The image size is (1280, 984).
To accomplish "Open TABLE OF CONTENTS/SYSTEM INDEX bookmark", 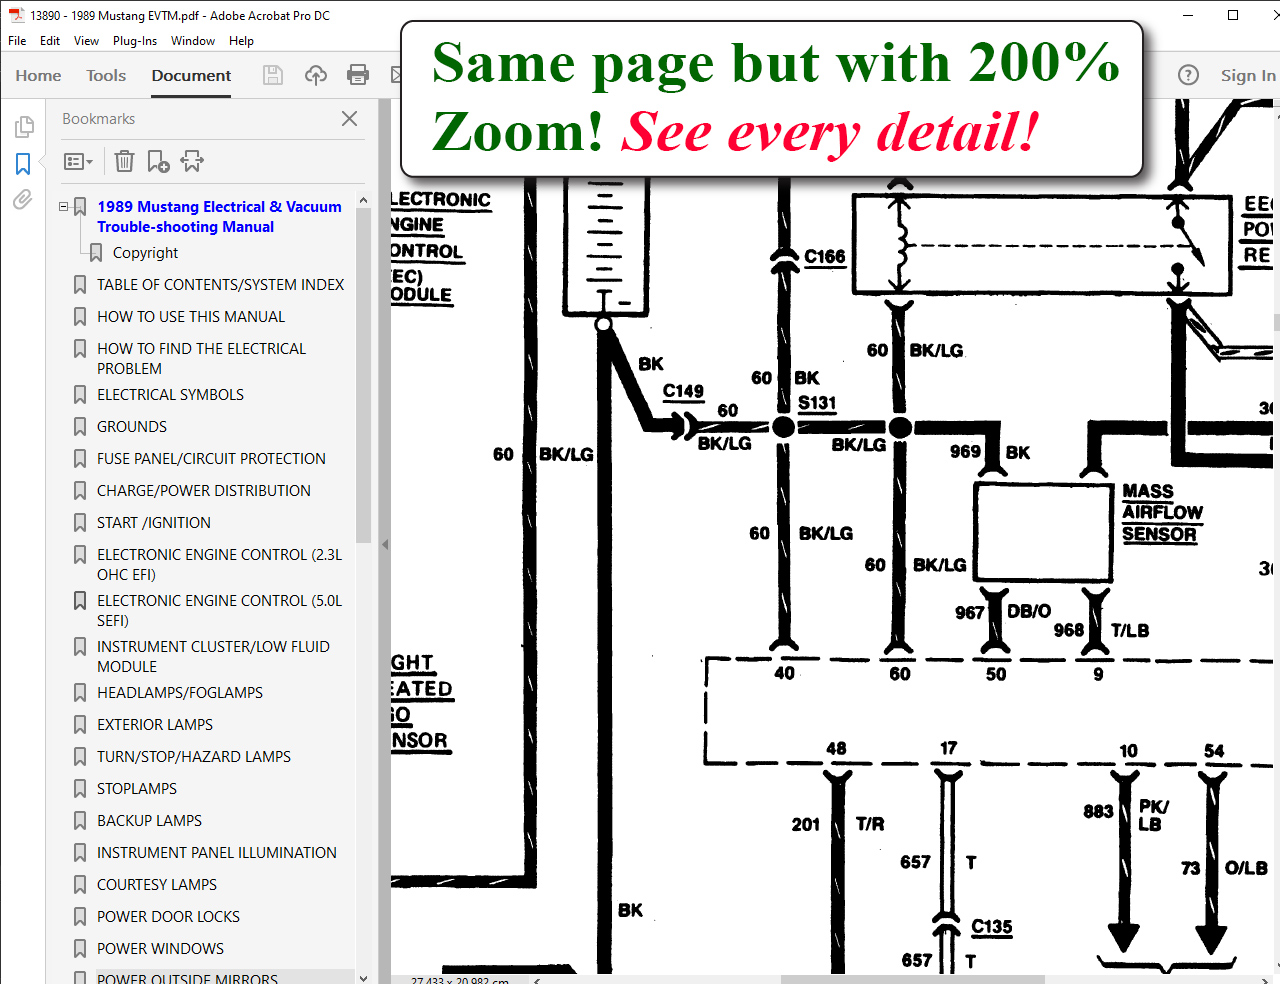I will [220, 285].
